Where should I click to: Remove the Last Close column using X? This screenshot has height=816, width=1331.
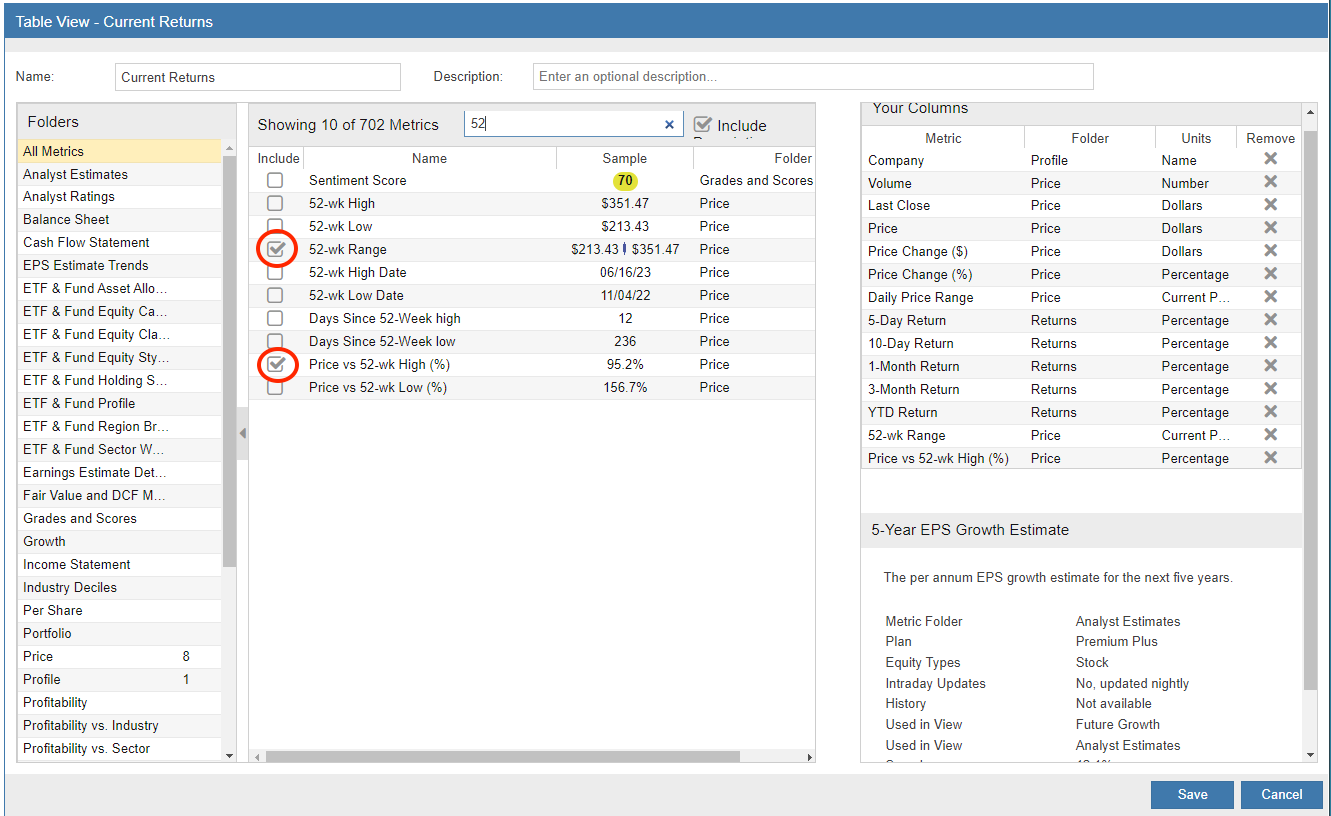coord(1270,205)
